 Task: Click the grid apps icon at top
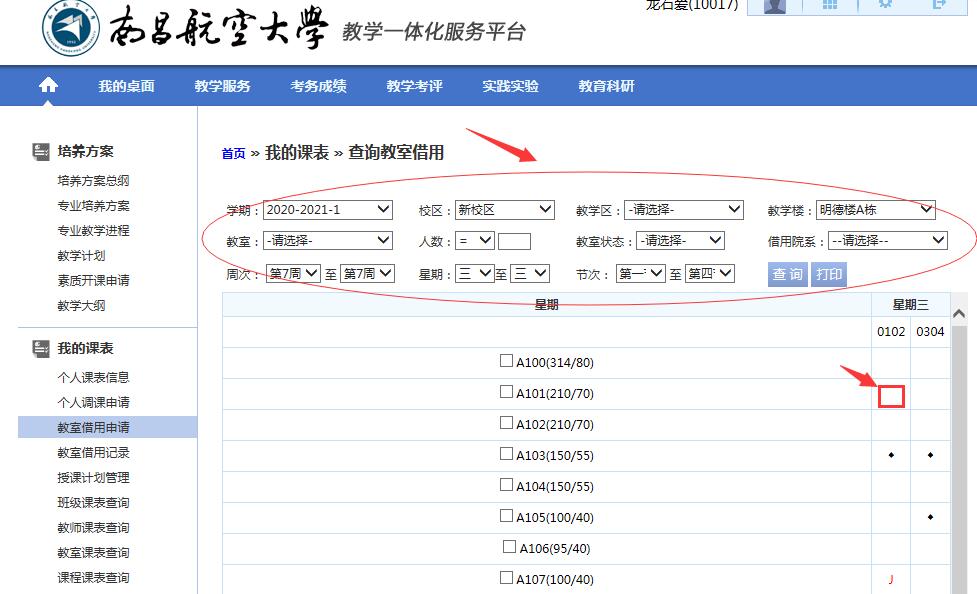pos(829,5)
